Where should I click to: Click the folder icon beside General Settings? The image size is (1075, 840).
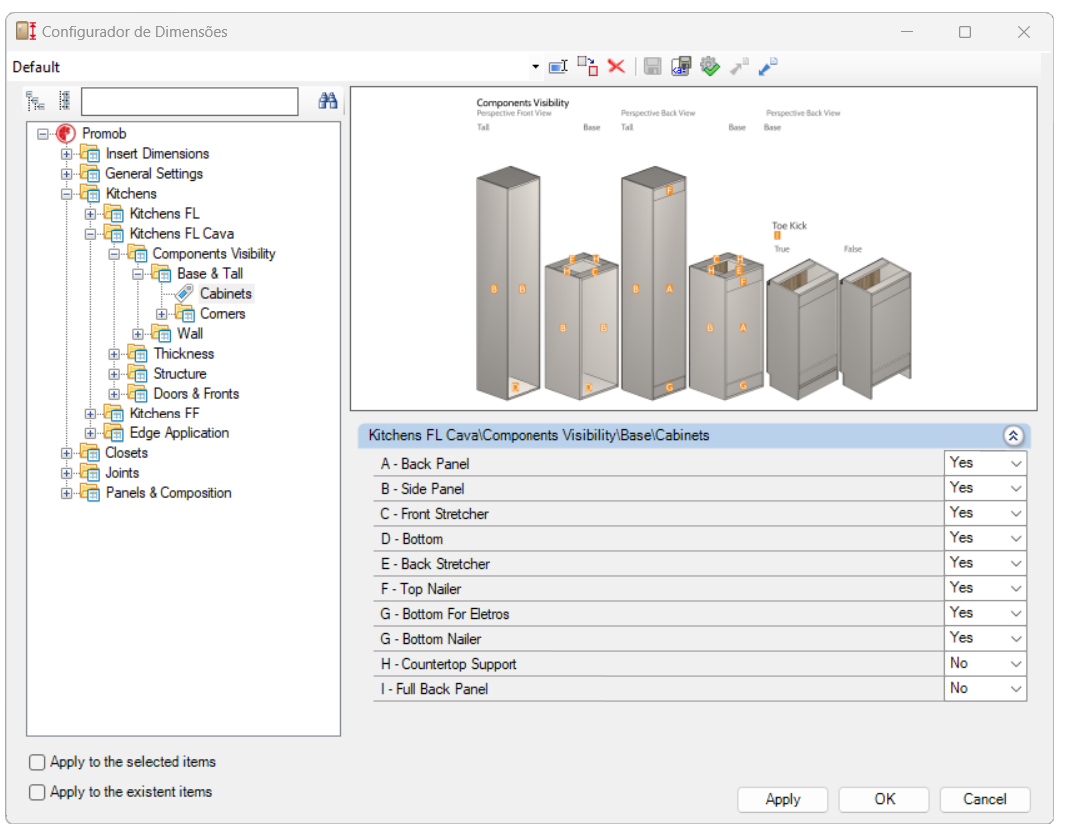coord(90,173)
